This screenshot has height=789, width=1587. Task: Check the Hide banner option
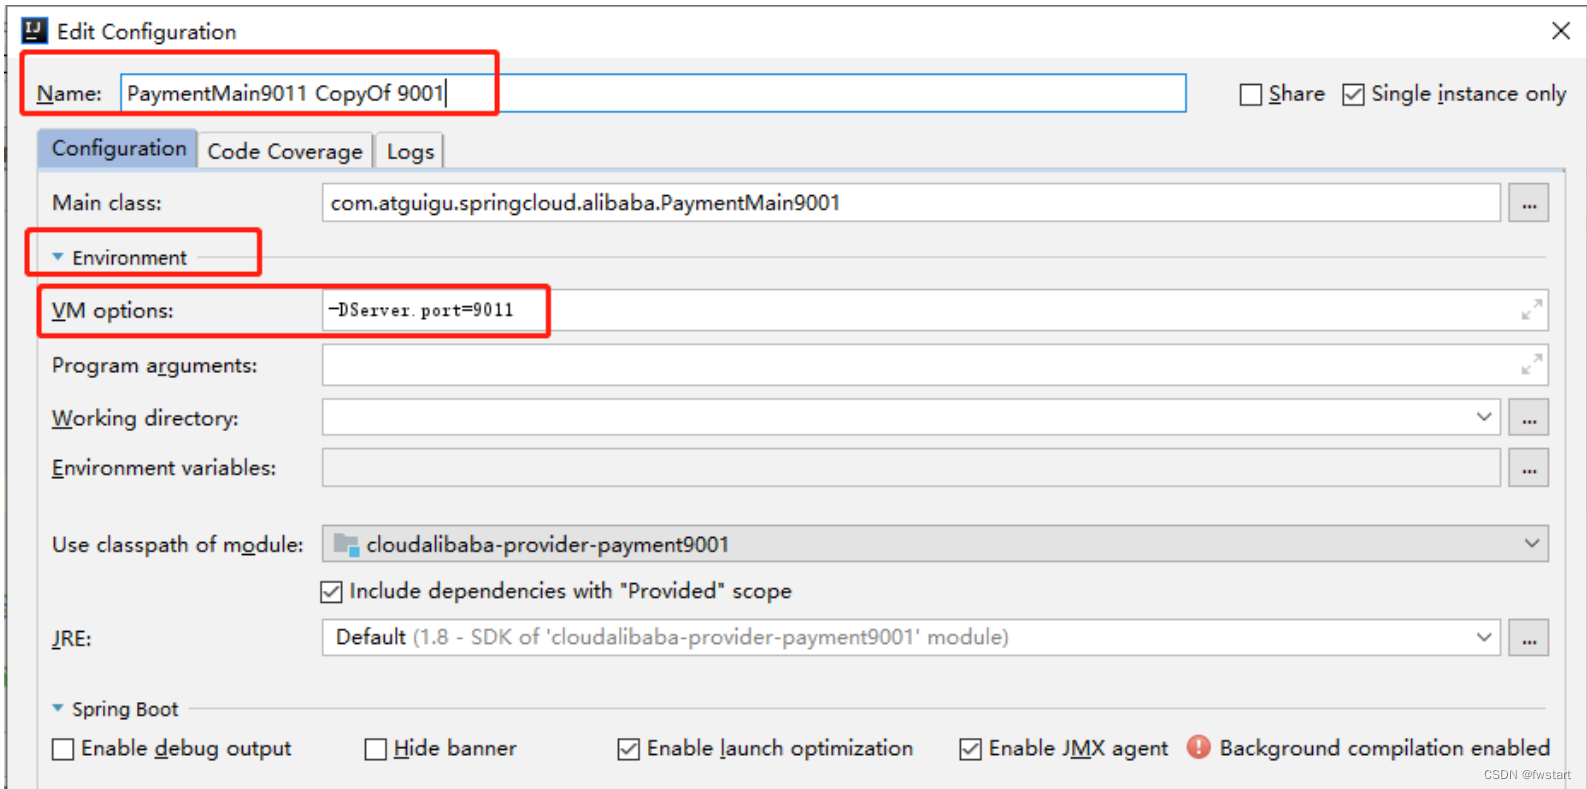[376, 749]
